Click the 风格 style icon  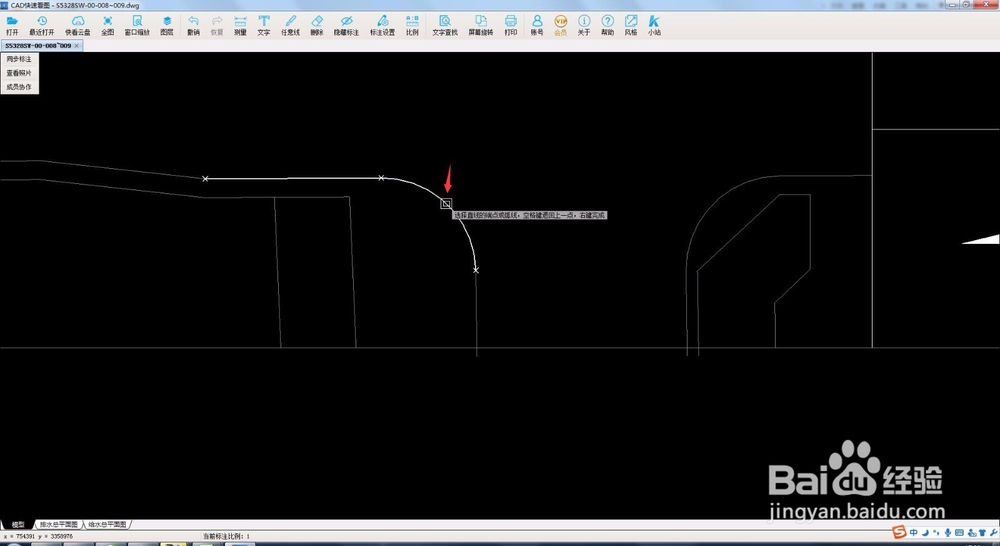pyautogui.click(x=631, y=25)
